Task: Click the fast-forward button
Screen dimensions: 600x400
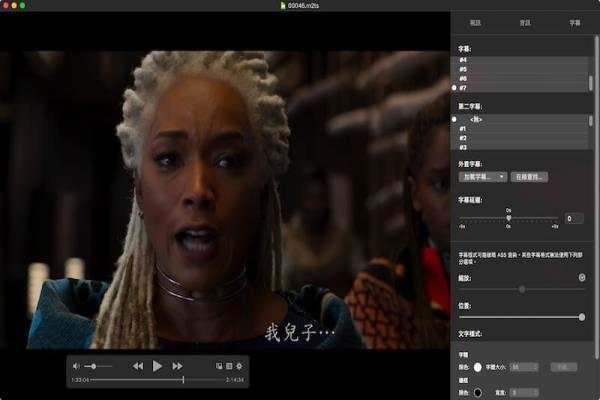Action: click(177, 366)
